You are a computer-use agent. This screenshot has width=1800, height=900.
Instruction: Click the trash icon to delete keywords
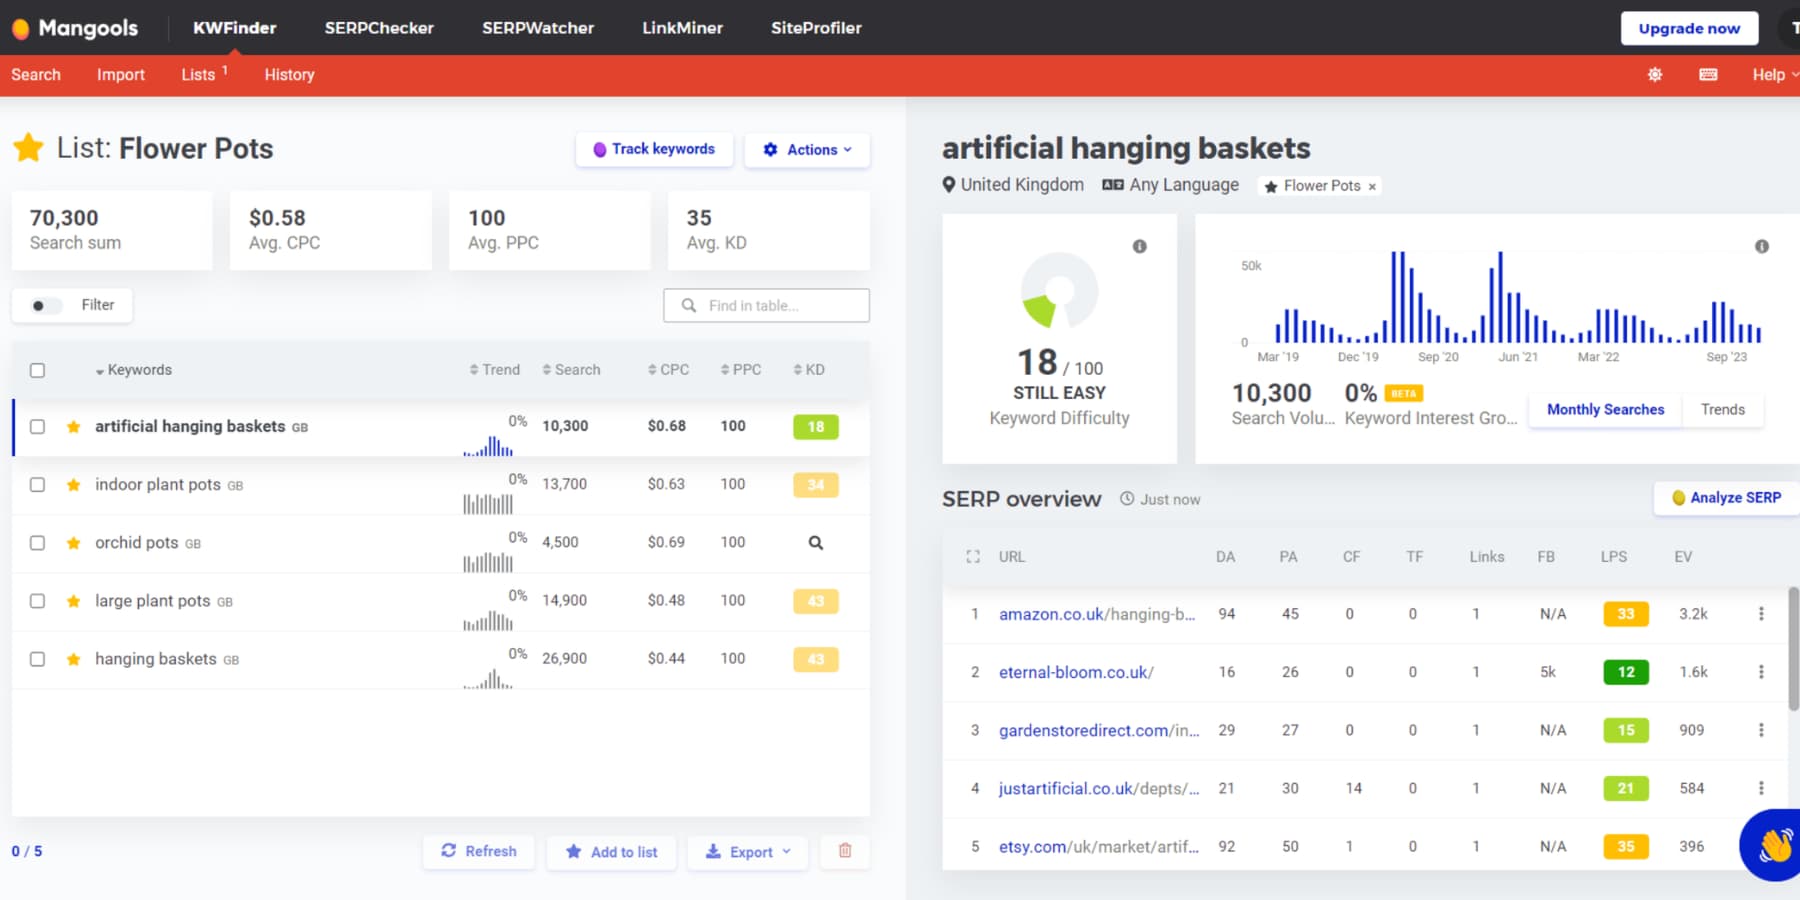[845, 851]
